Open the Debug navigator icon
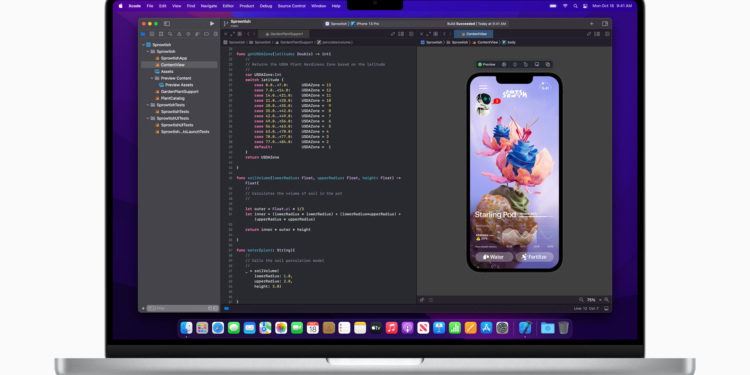The width and height of the screenshot is (750, 375). pos(197,34)
